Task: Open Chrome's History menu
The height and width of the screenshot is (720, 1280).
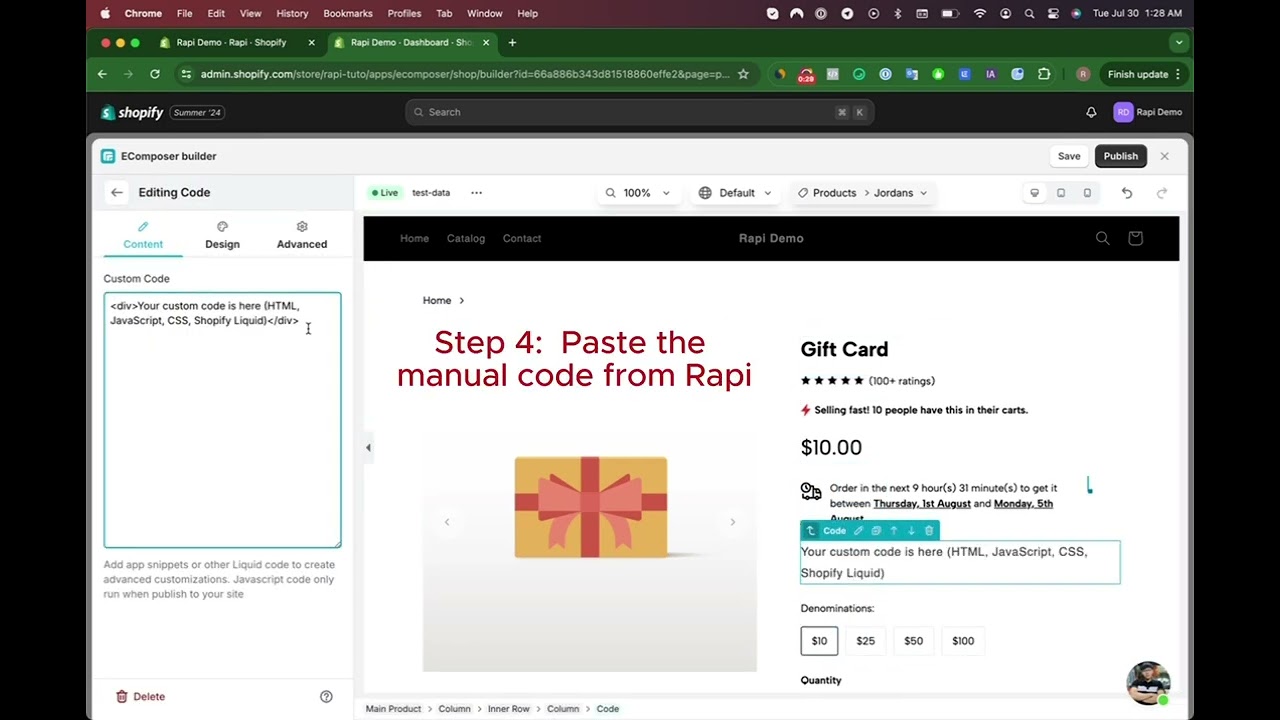Action: point(292,14)
